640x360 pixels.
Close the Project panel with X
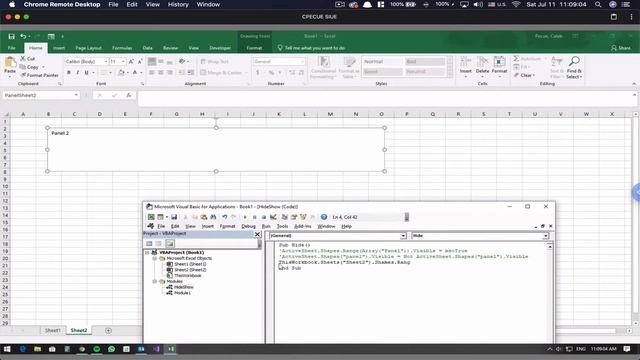tap(258, 234)
